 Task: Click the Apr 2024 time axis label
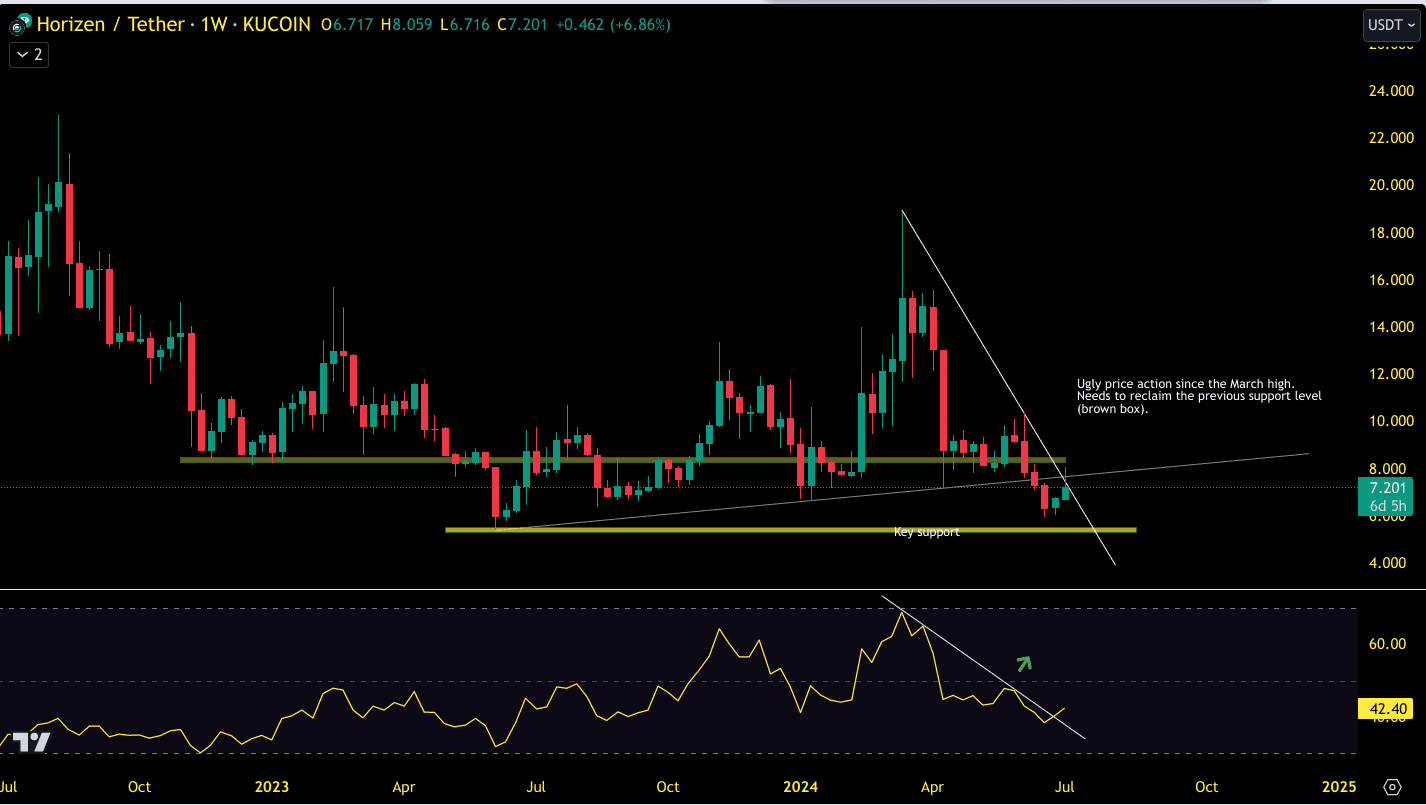tap(933, 786)
